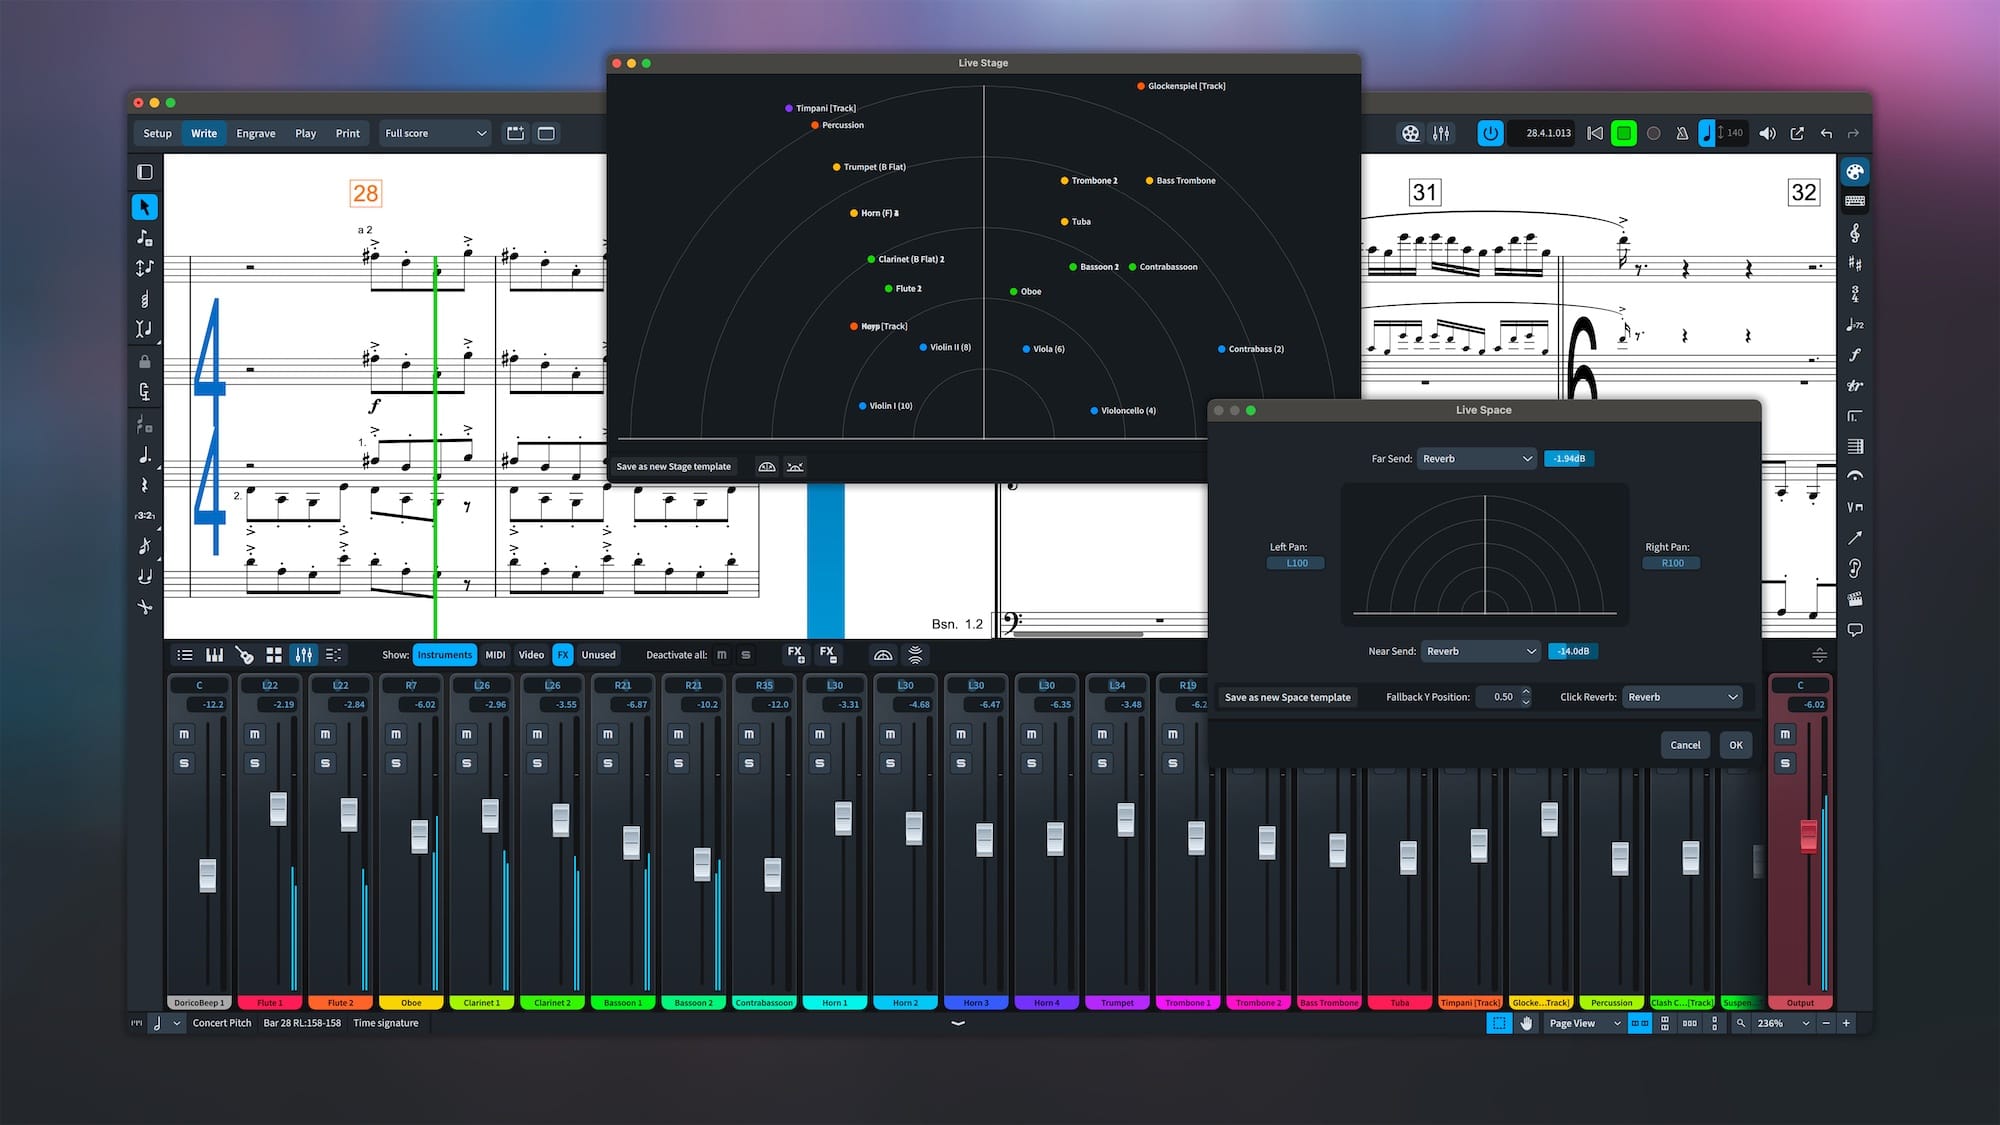2000x1125 pixels.
Task: Click Left Pan L100 field
Action: click(x=1296, y=563)
